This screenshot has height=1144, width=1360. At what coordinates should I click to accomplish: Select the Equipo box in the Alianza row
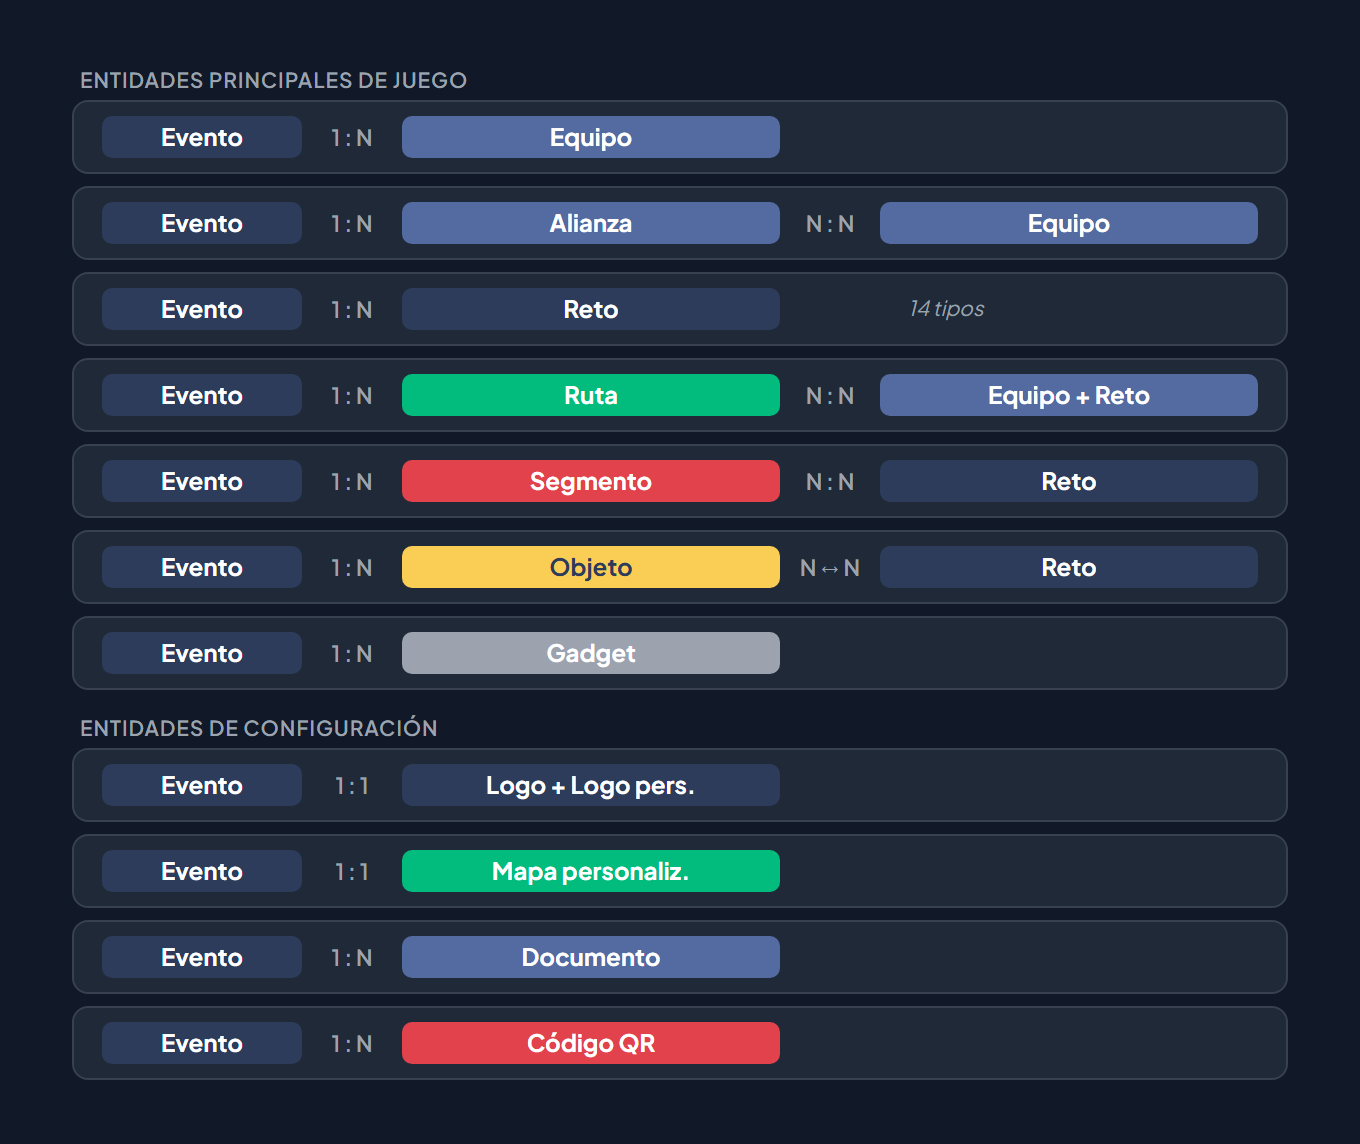(x=1068, y=223)
